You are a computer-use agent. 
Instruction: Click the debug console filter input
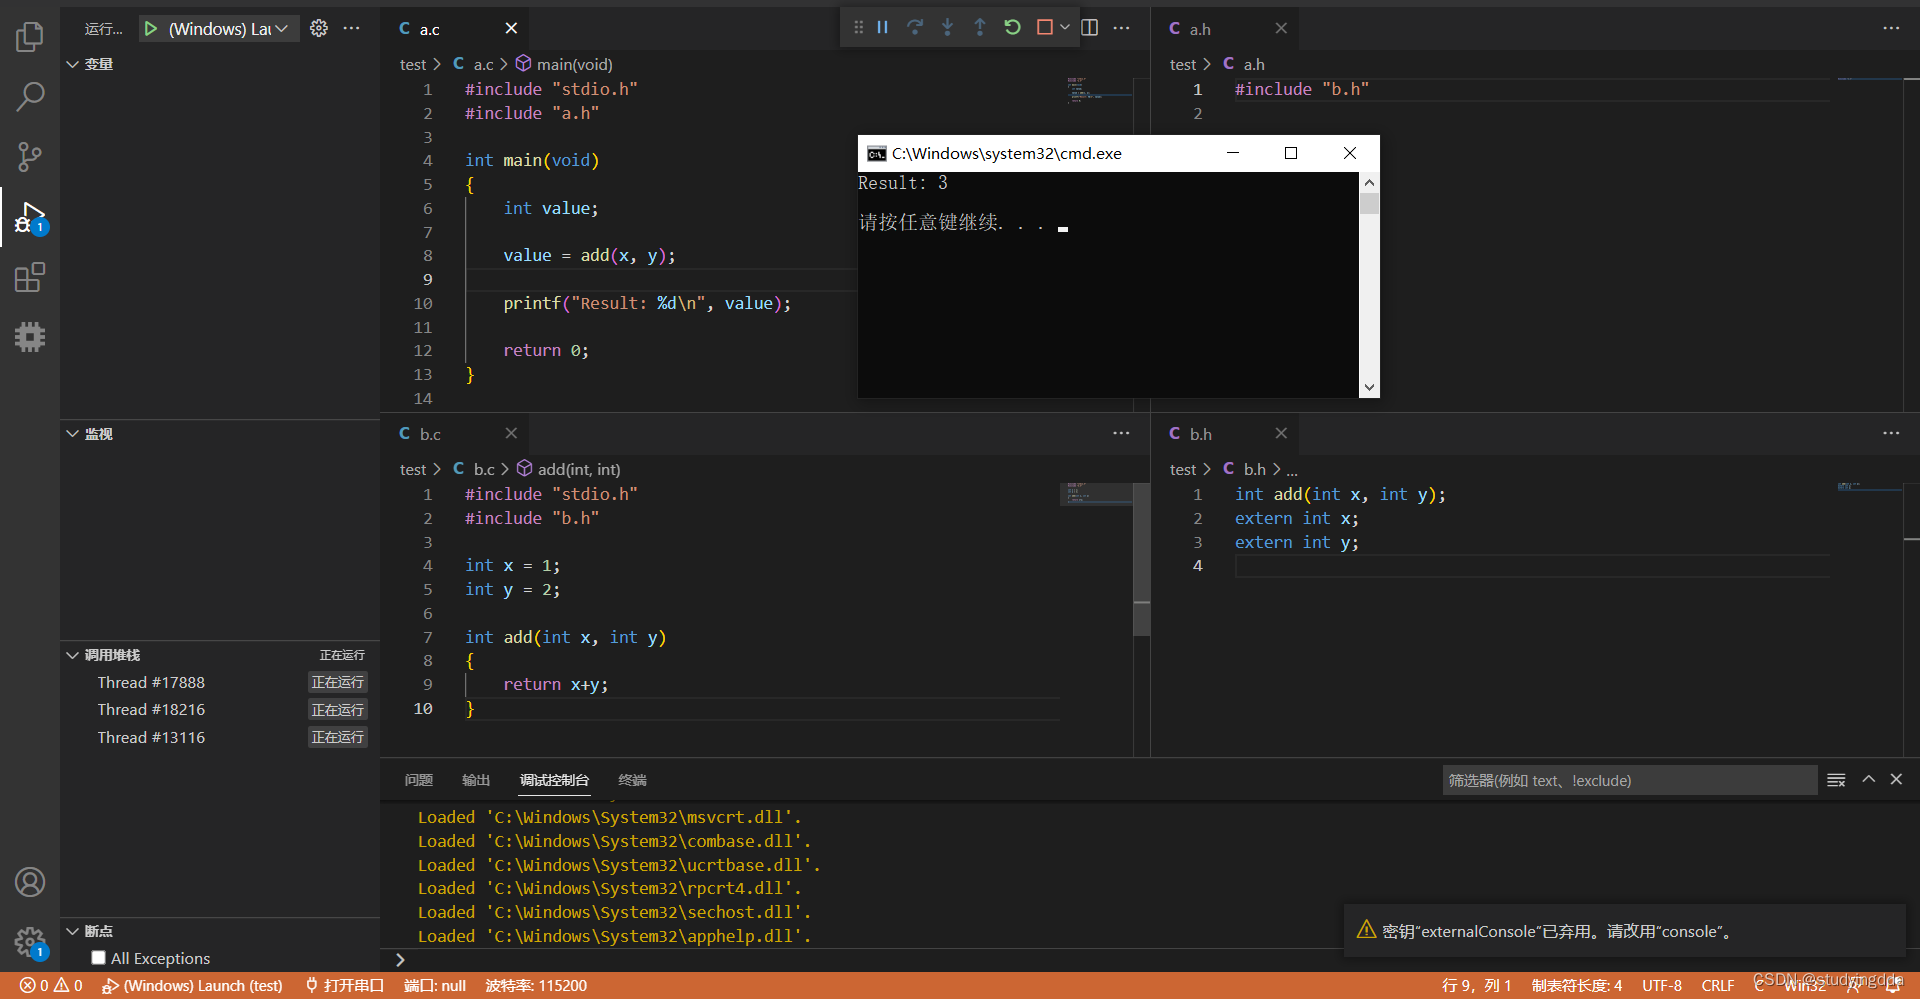(1629, 780)
